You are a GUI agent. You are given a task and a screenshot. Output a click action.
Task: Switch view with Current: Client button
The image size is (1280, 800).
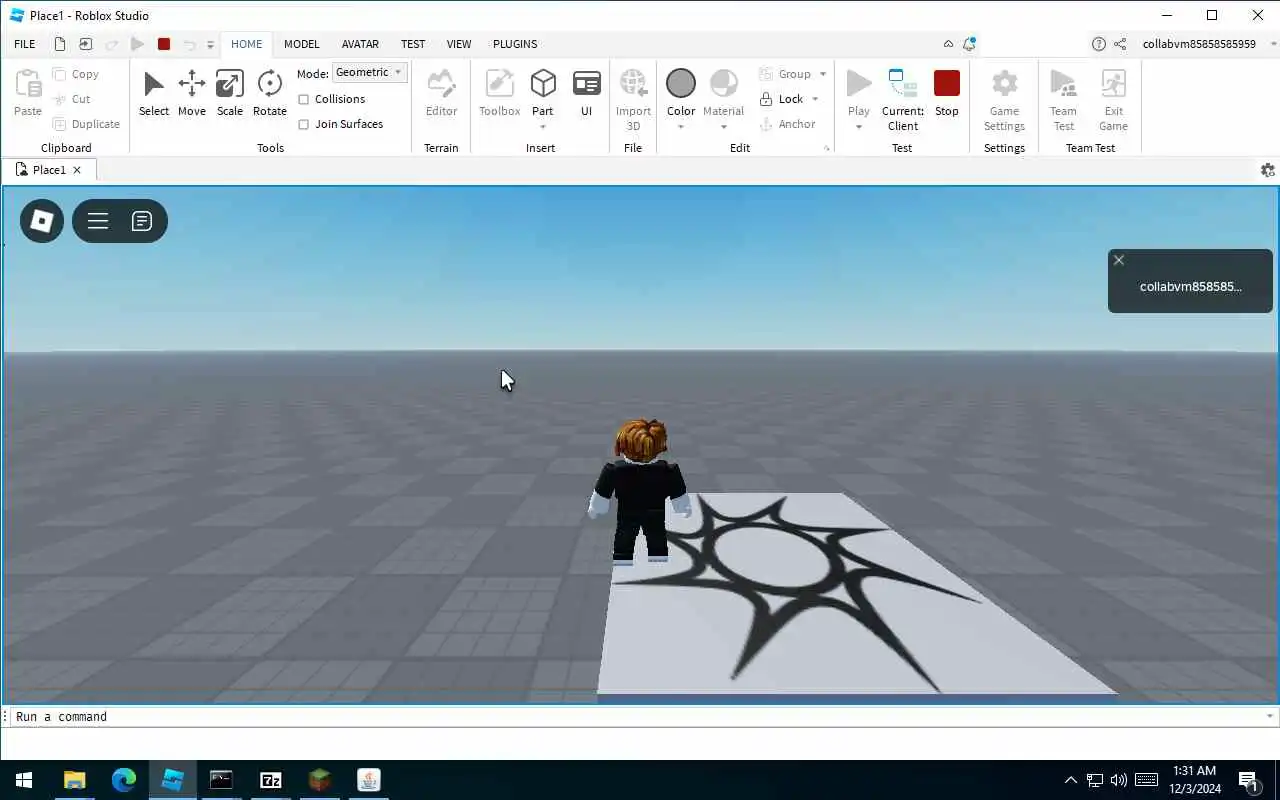pos(903,100)
